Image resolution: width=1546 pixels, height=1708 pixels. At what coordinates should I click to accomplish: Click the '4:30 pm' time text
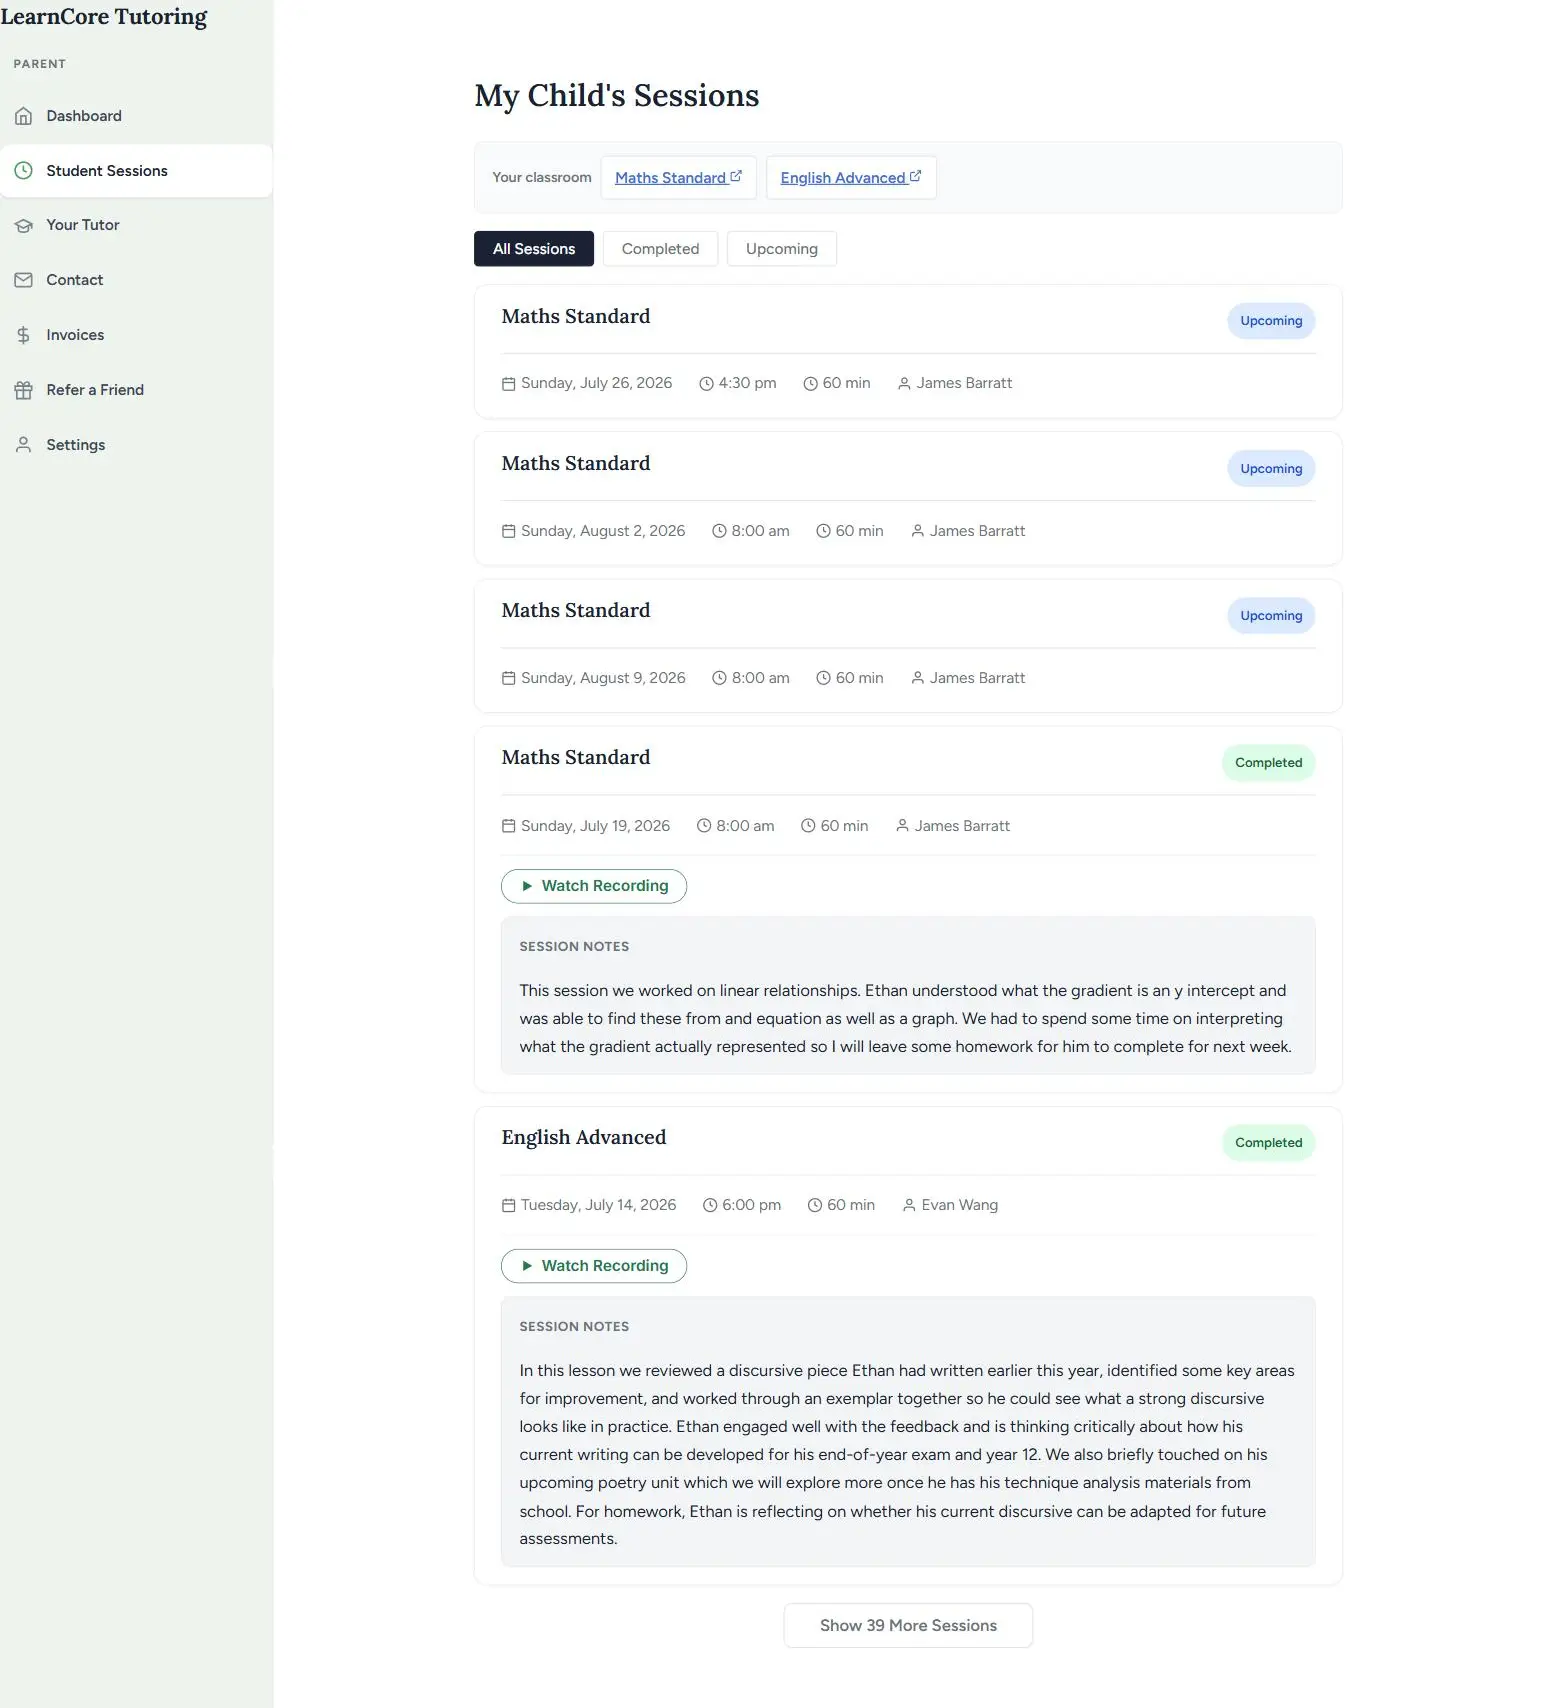(x=747, y=384)
